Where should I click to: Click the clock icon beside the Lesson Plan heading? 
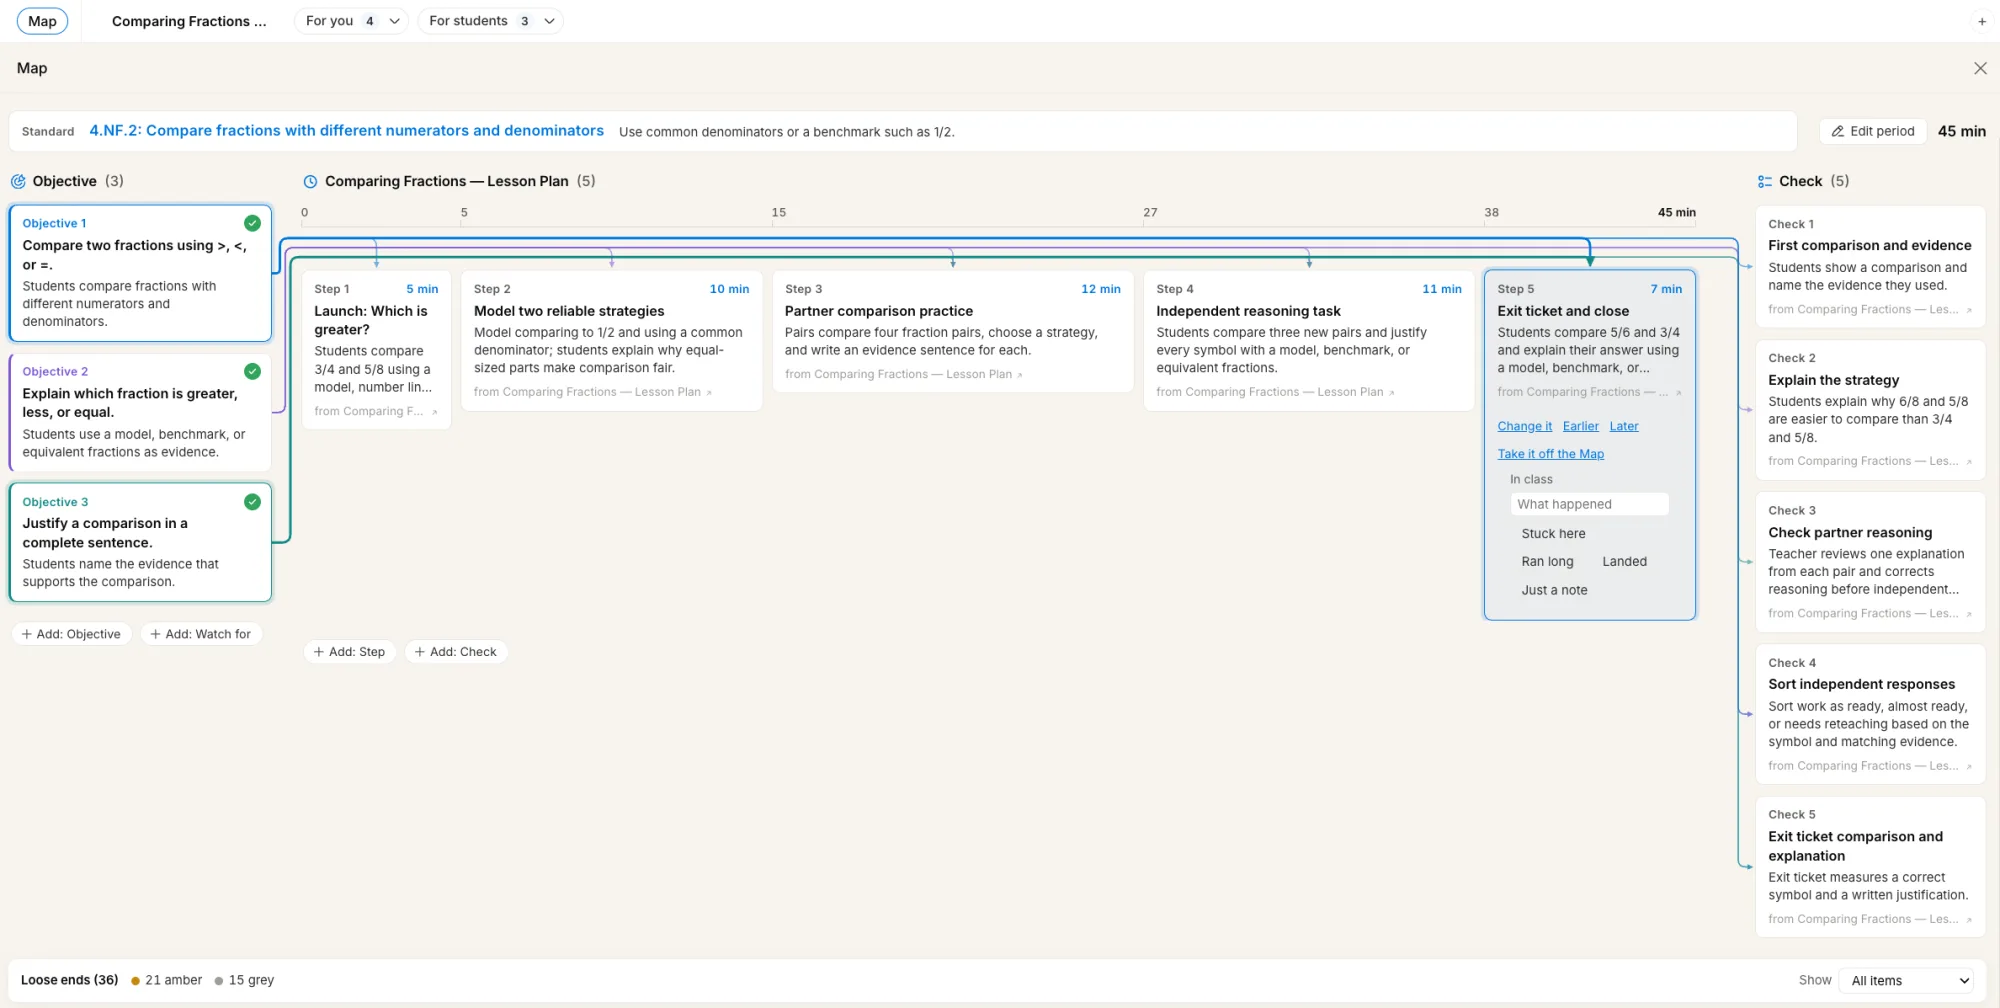click(x=310, y=181)
